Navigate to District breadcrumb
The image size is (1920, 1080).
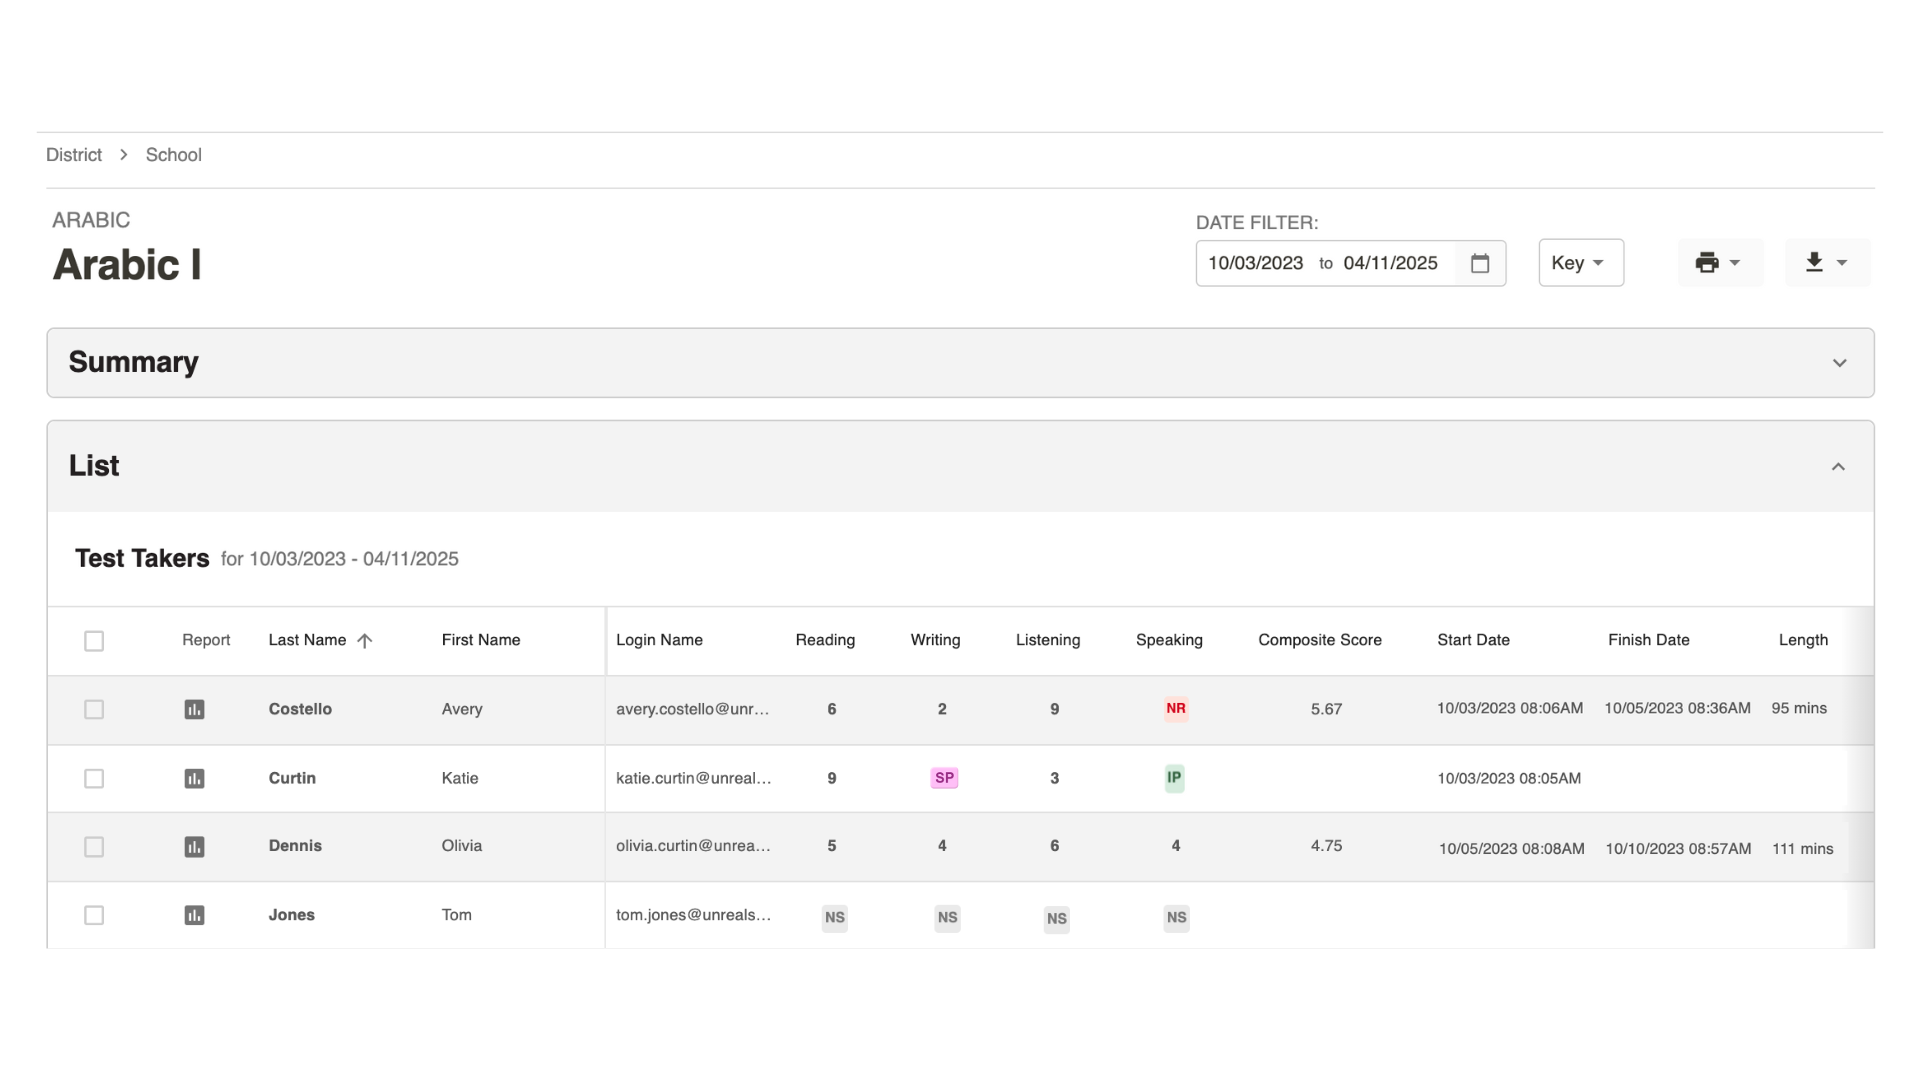[74, 155]
